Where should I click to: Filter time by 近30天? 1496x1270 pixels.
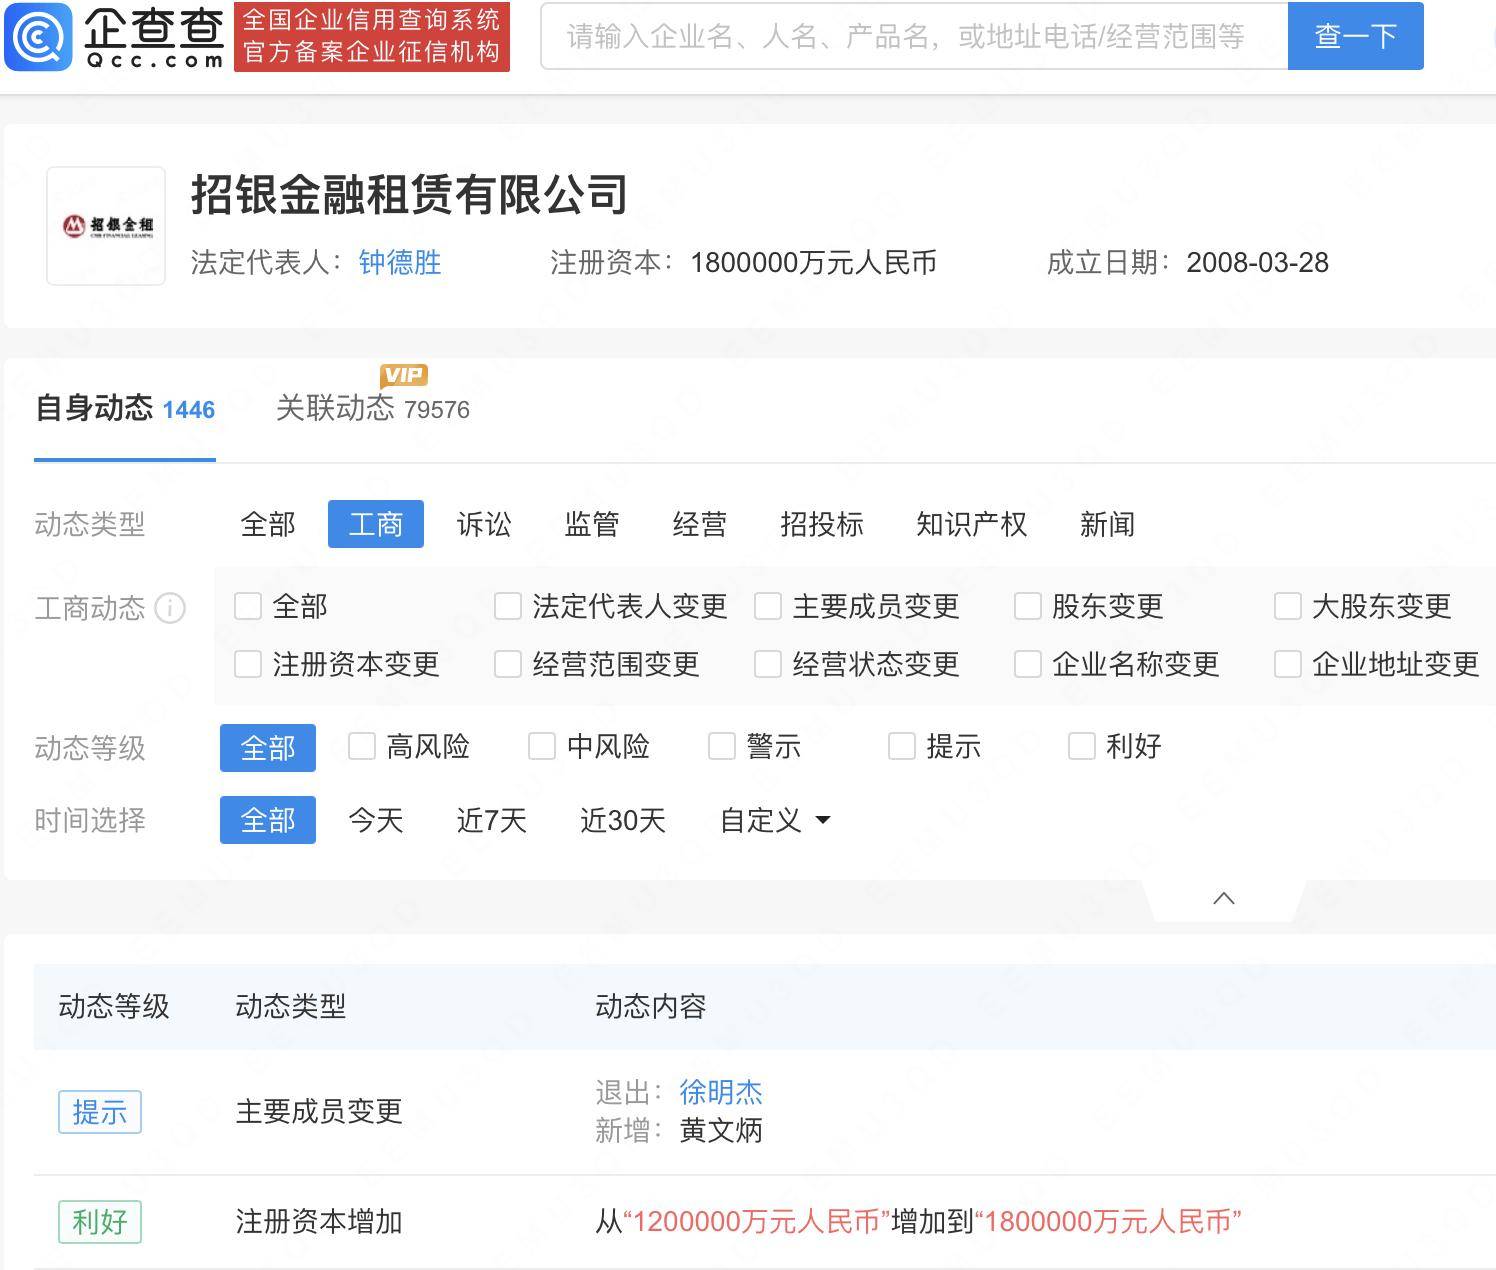(623, 820)
